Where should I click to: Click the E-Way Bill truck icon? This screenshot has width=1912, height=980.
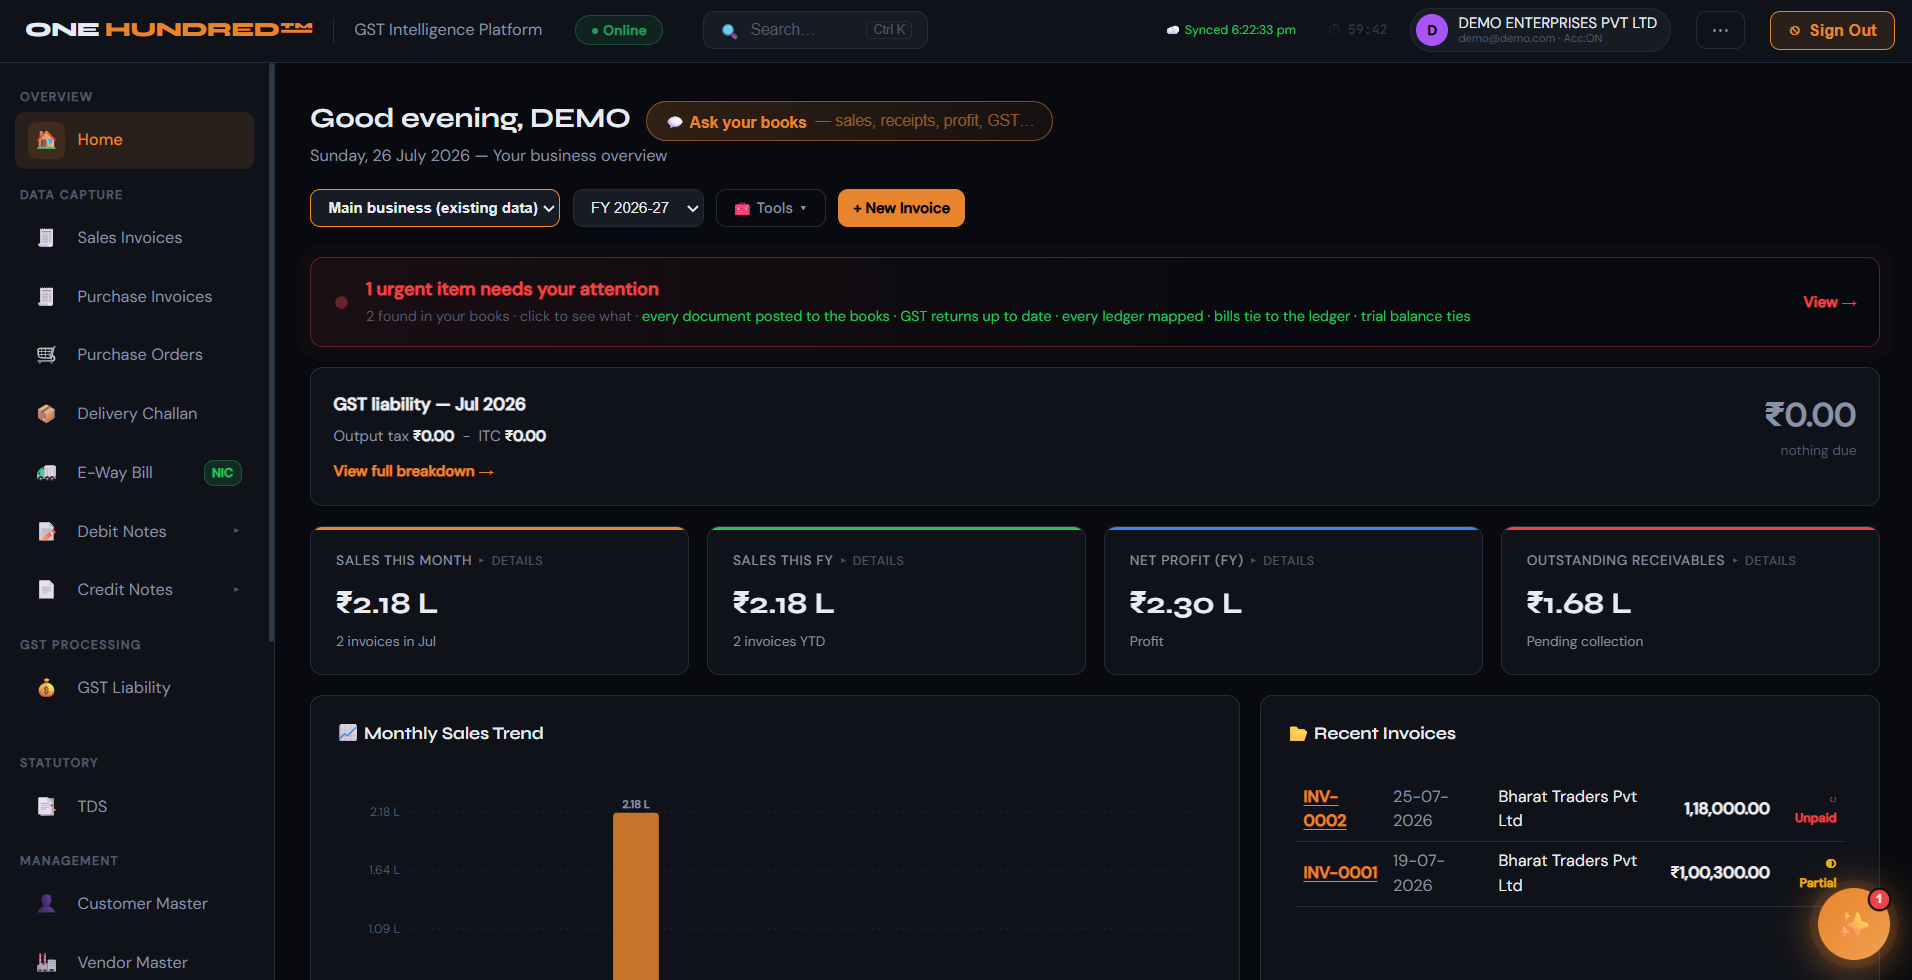(46, 473)
